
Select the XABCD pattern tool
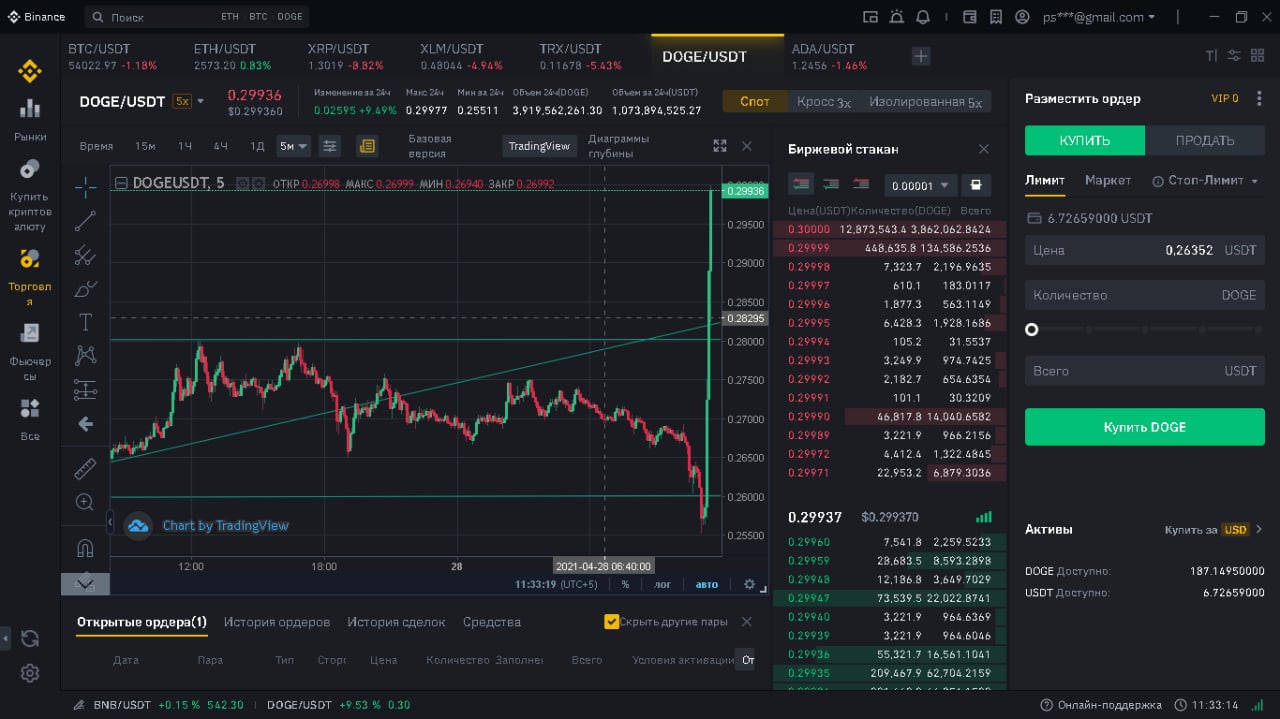[x=85, y=355]
